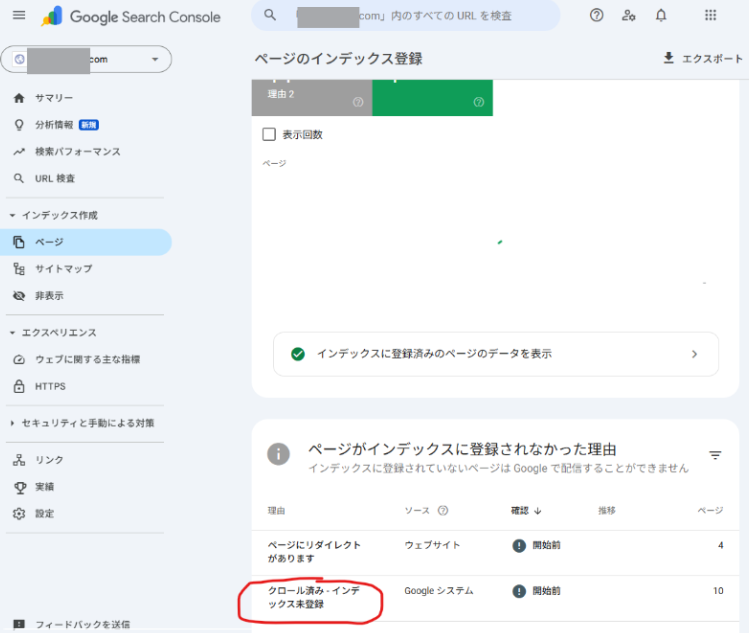Open クロール済み - インデックス未登録 row
Viewport: 749px width, 633px height.
(x=495, y=598)
